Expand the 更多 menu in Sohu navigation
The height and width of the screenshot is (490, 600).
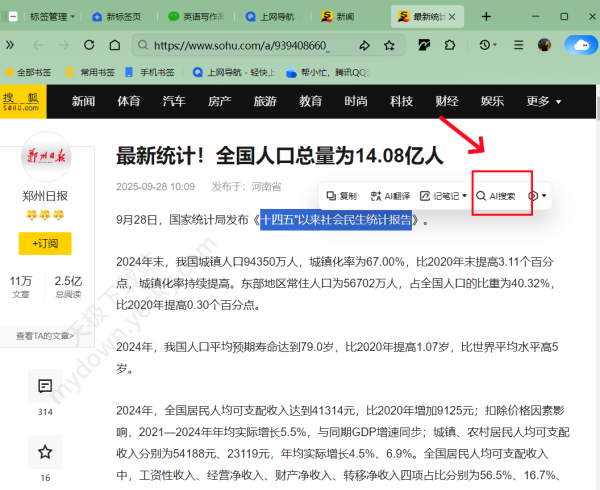543,101
